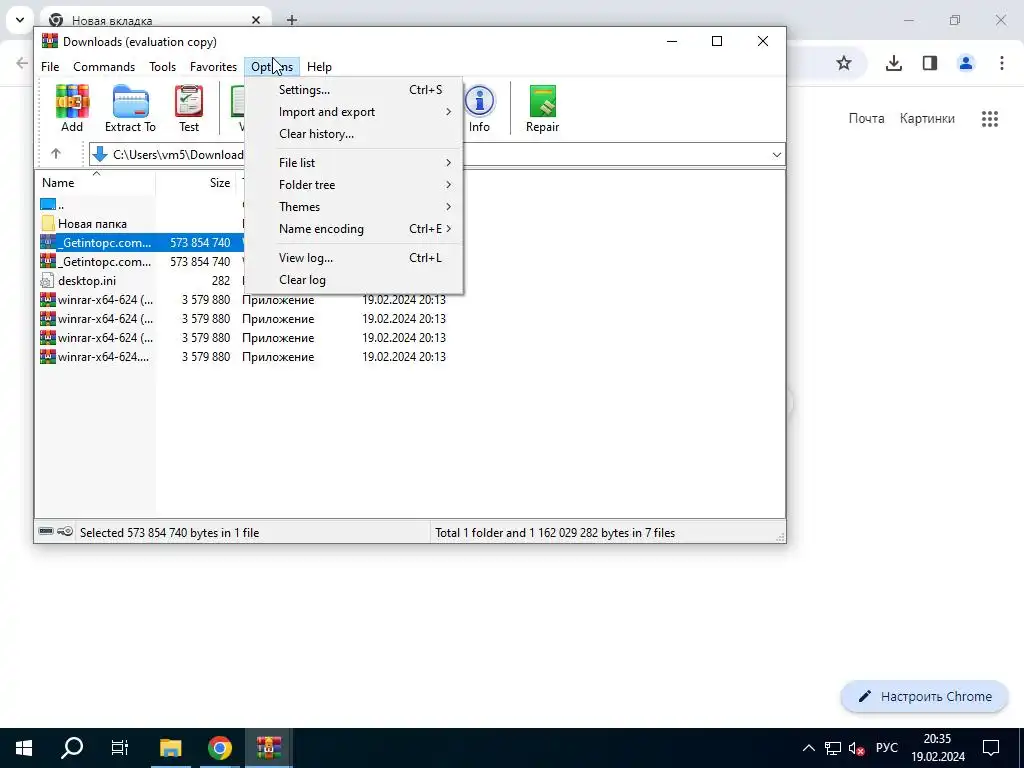This screenshot has width=1024, height=768.
Task: Switch input language РУС indicator
Action: pyautogui.click(x=887, y=748)
